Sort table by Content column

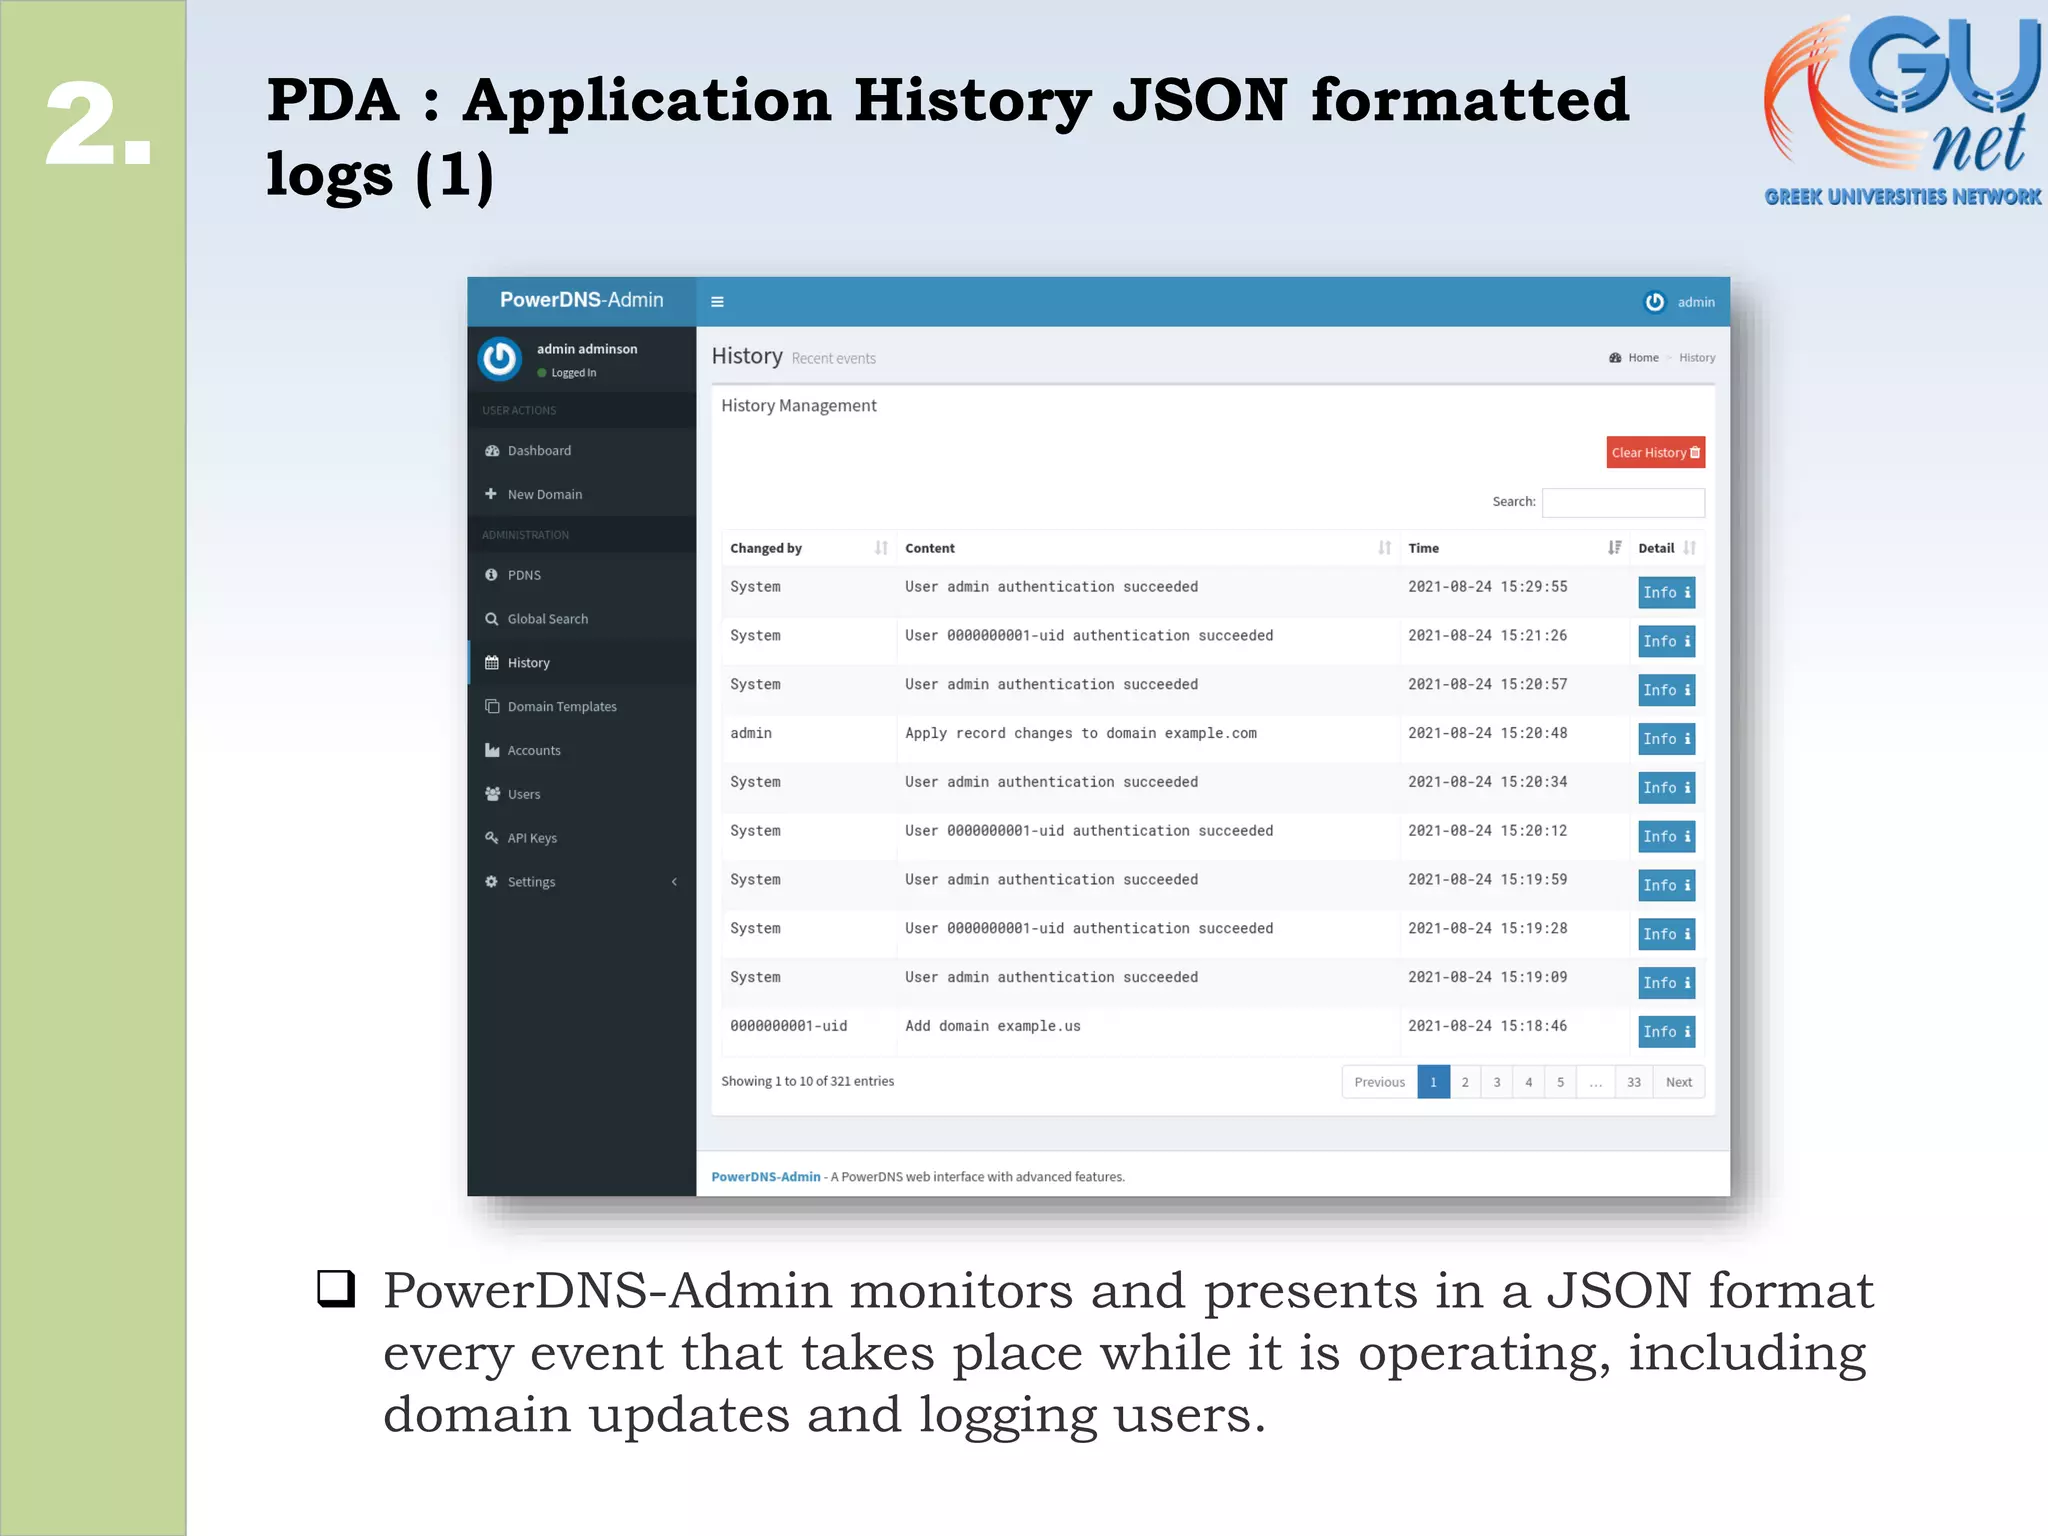point(1147,548)
